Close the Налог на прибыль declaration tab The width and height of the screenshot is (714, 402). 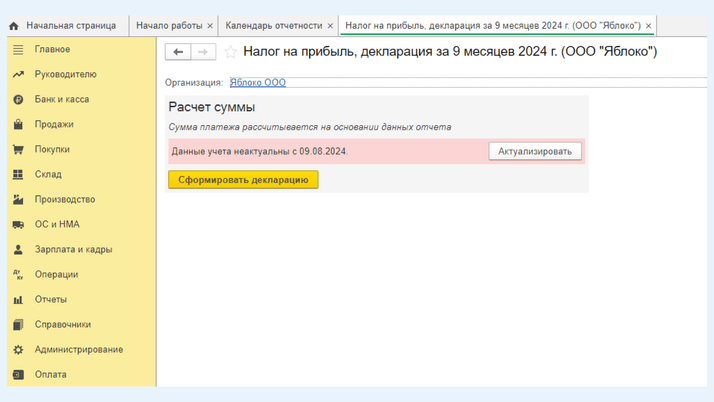coord(648,26)
